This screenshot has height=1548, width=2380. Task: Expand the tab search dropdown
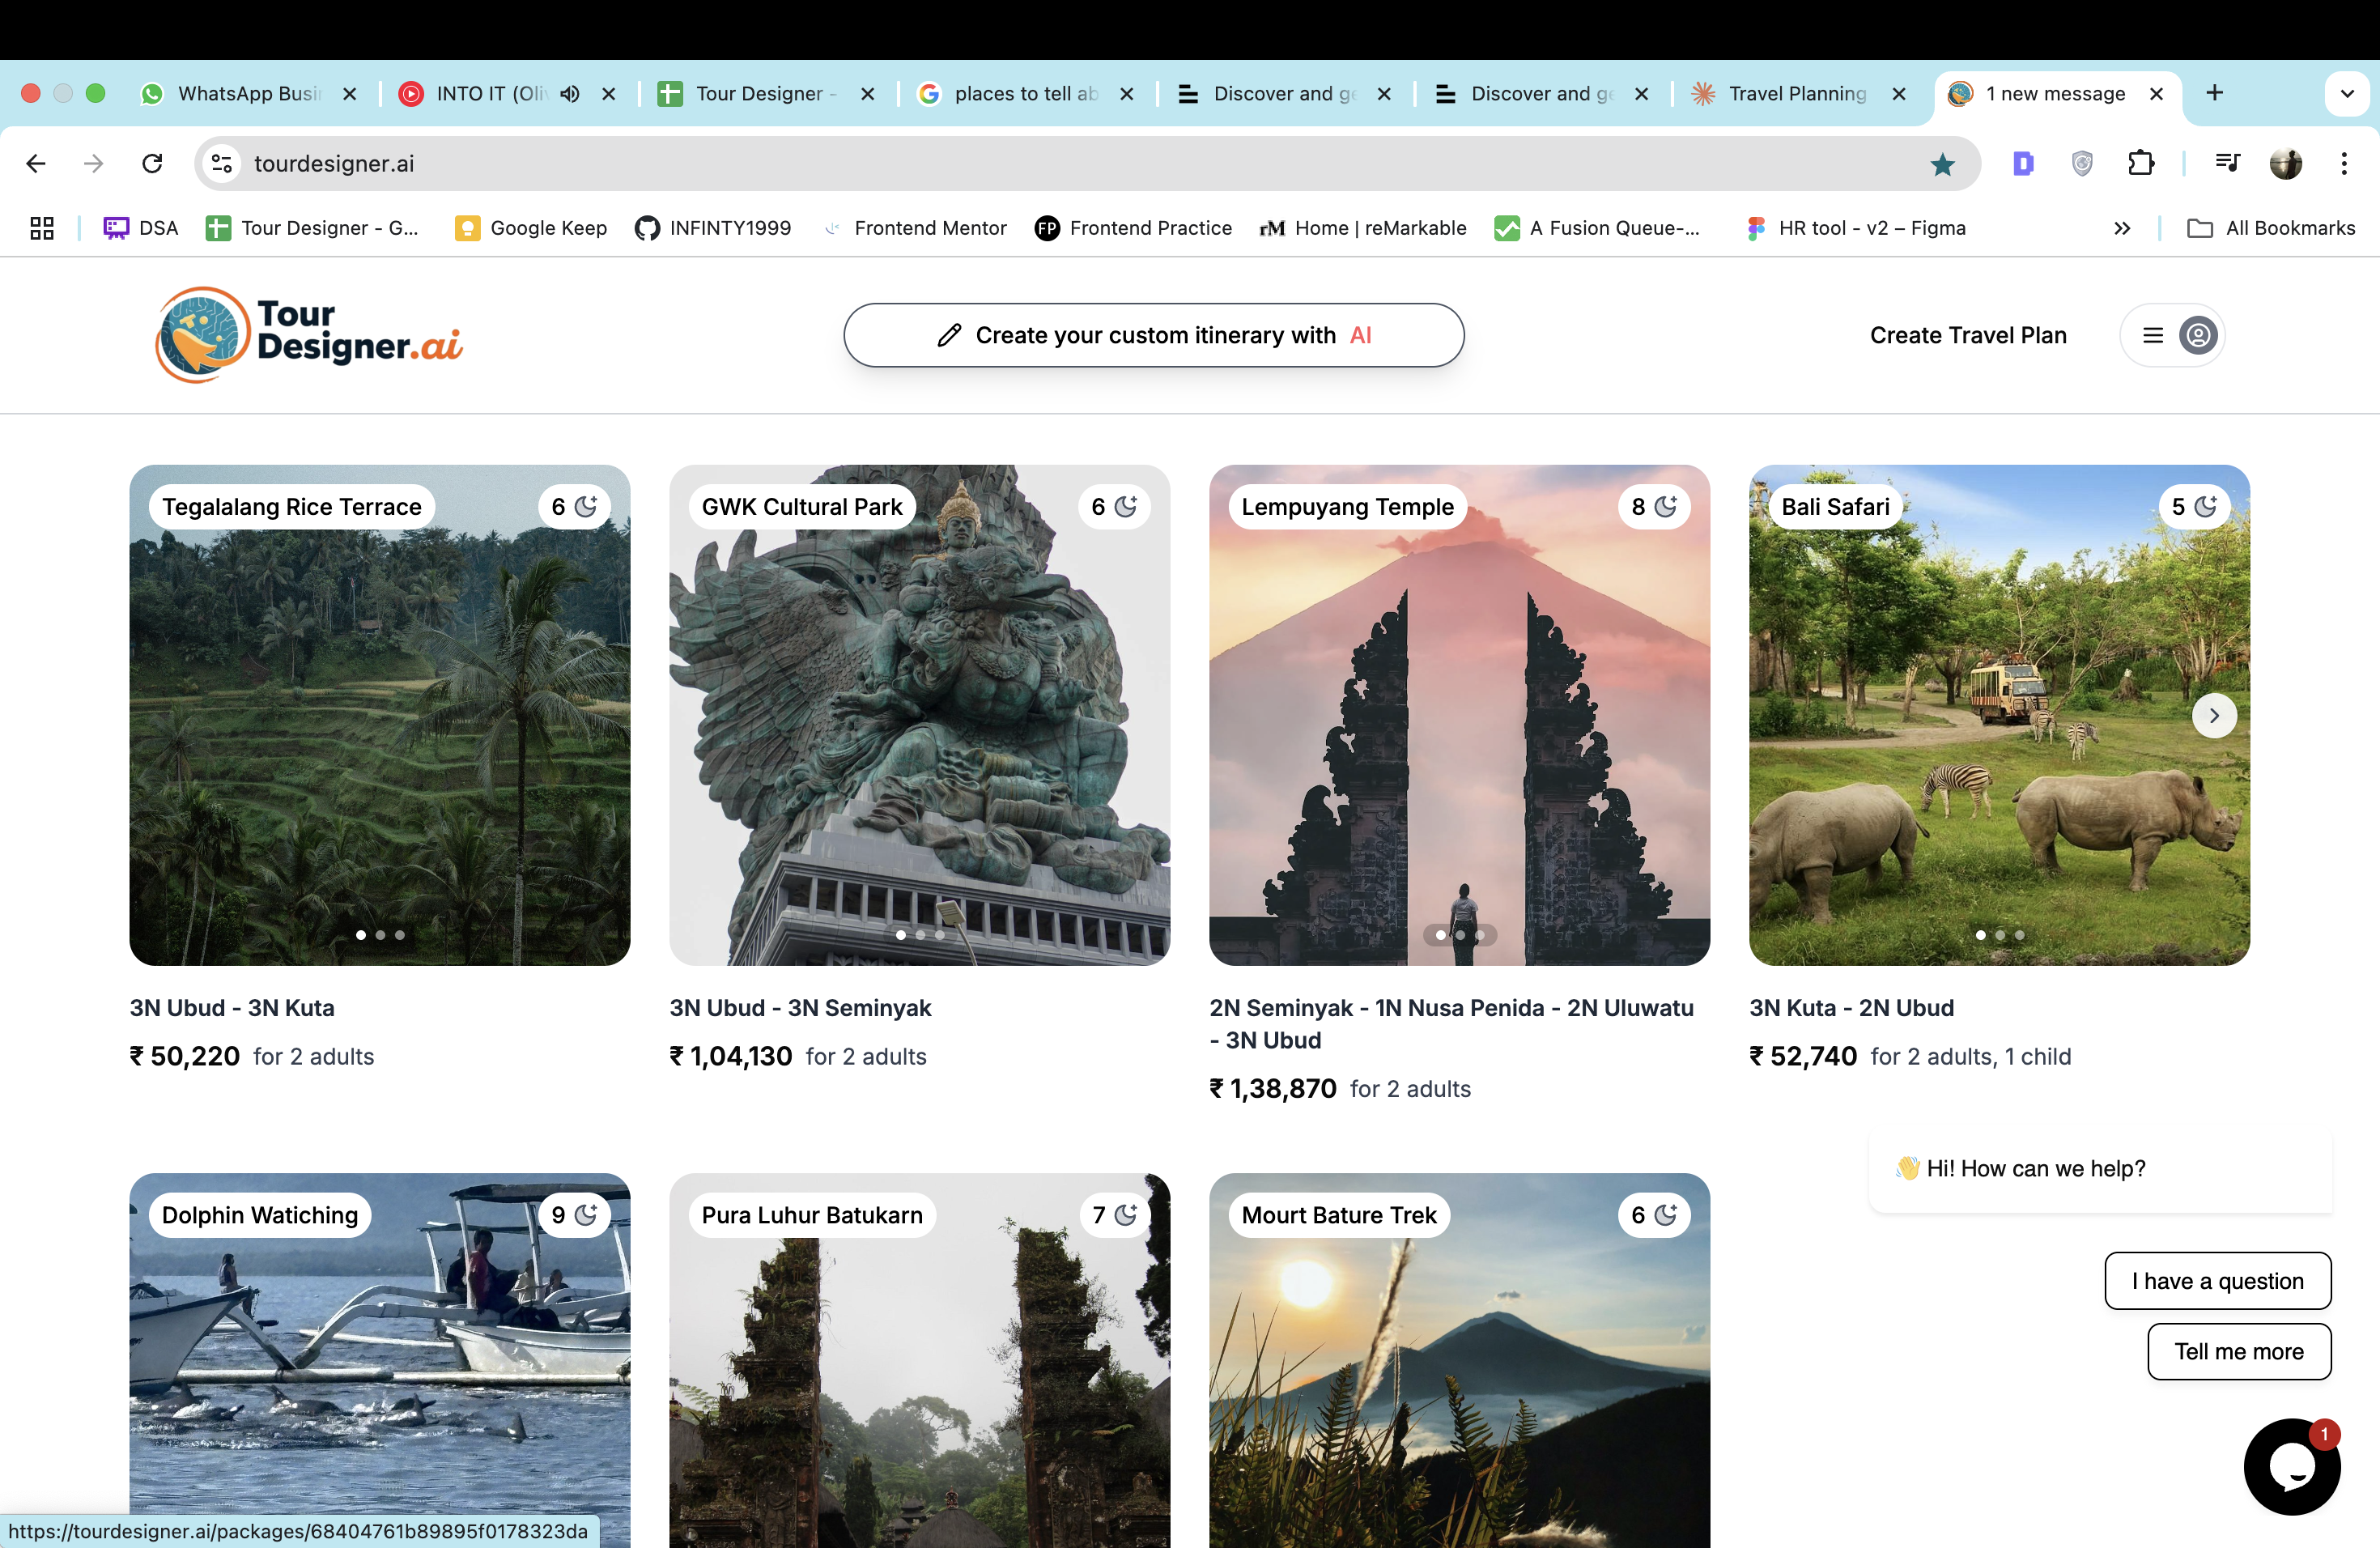[2346, 94]
